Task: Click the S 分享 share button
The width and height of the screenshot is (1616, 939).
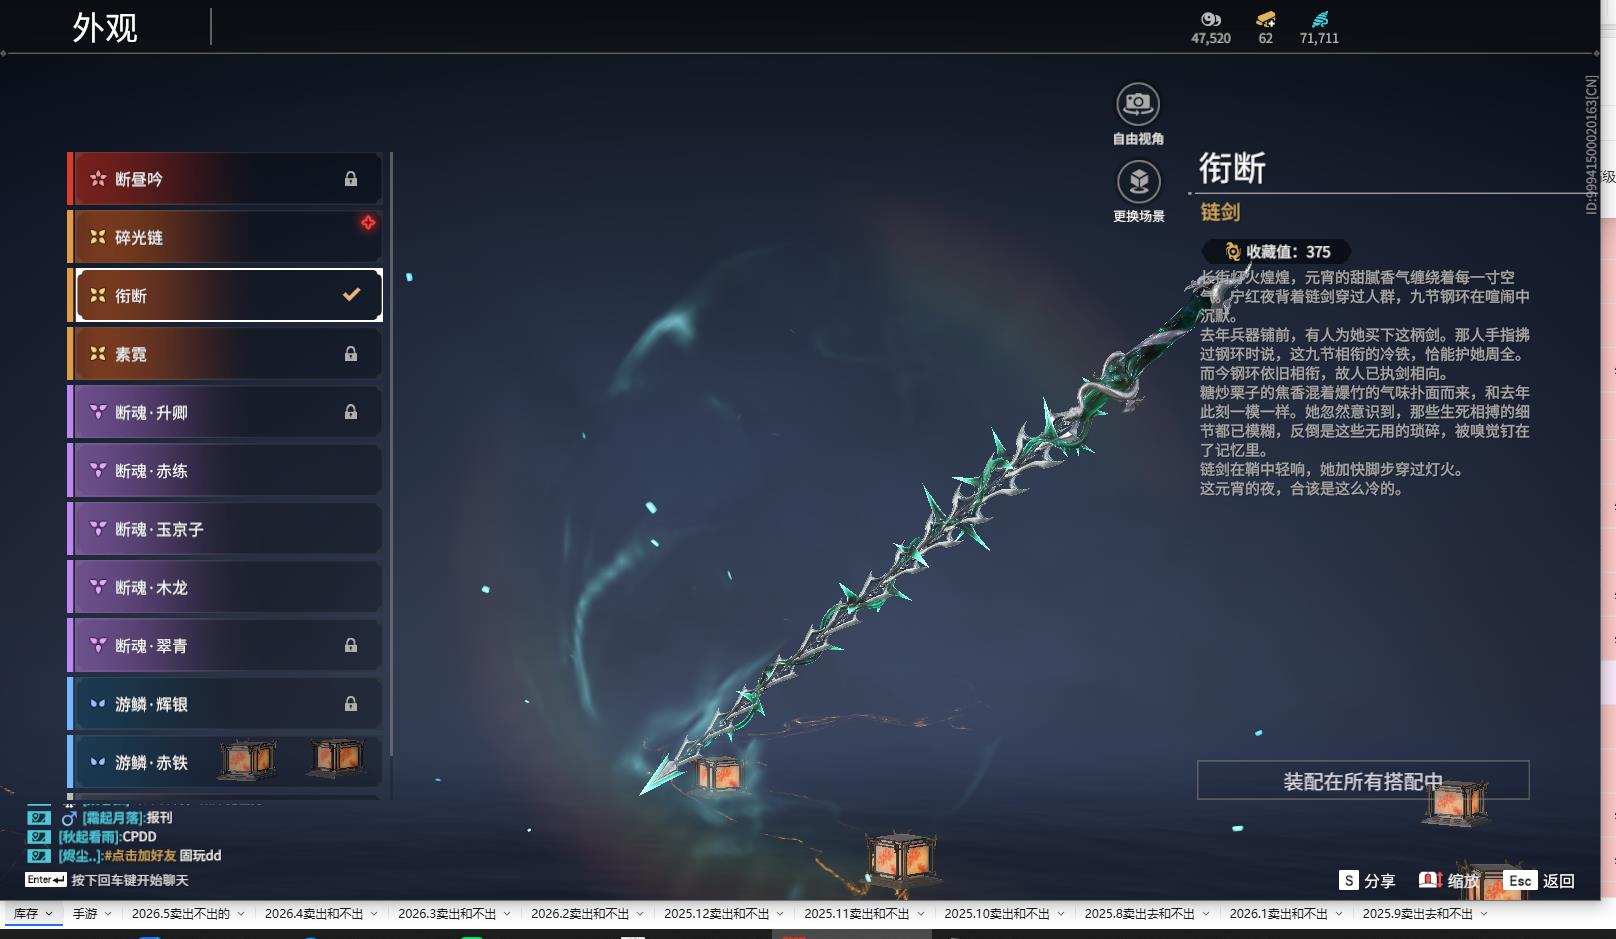Action: tap(1367, 880)
